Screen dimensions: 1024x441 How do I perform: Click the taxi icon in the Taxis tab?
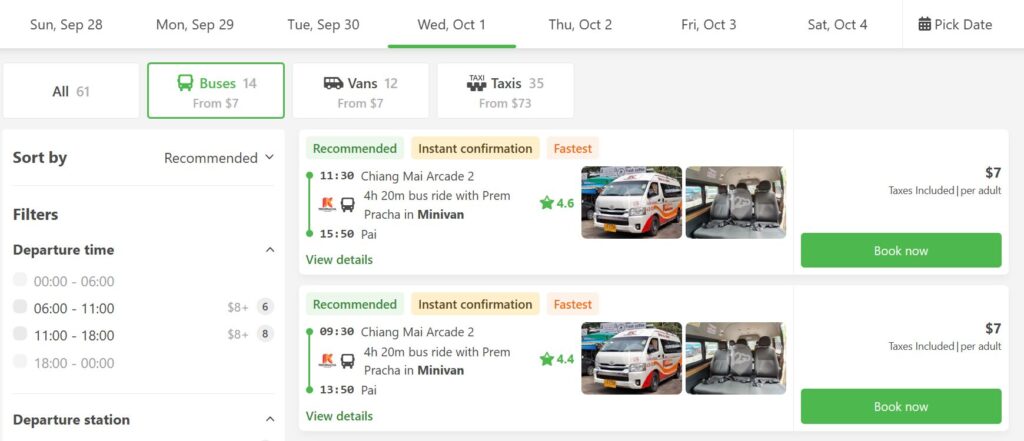pos(476,84)
